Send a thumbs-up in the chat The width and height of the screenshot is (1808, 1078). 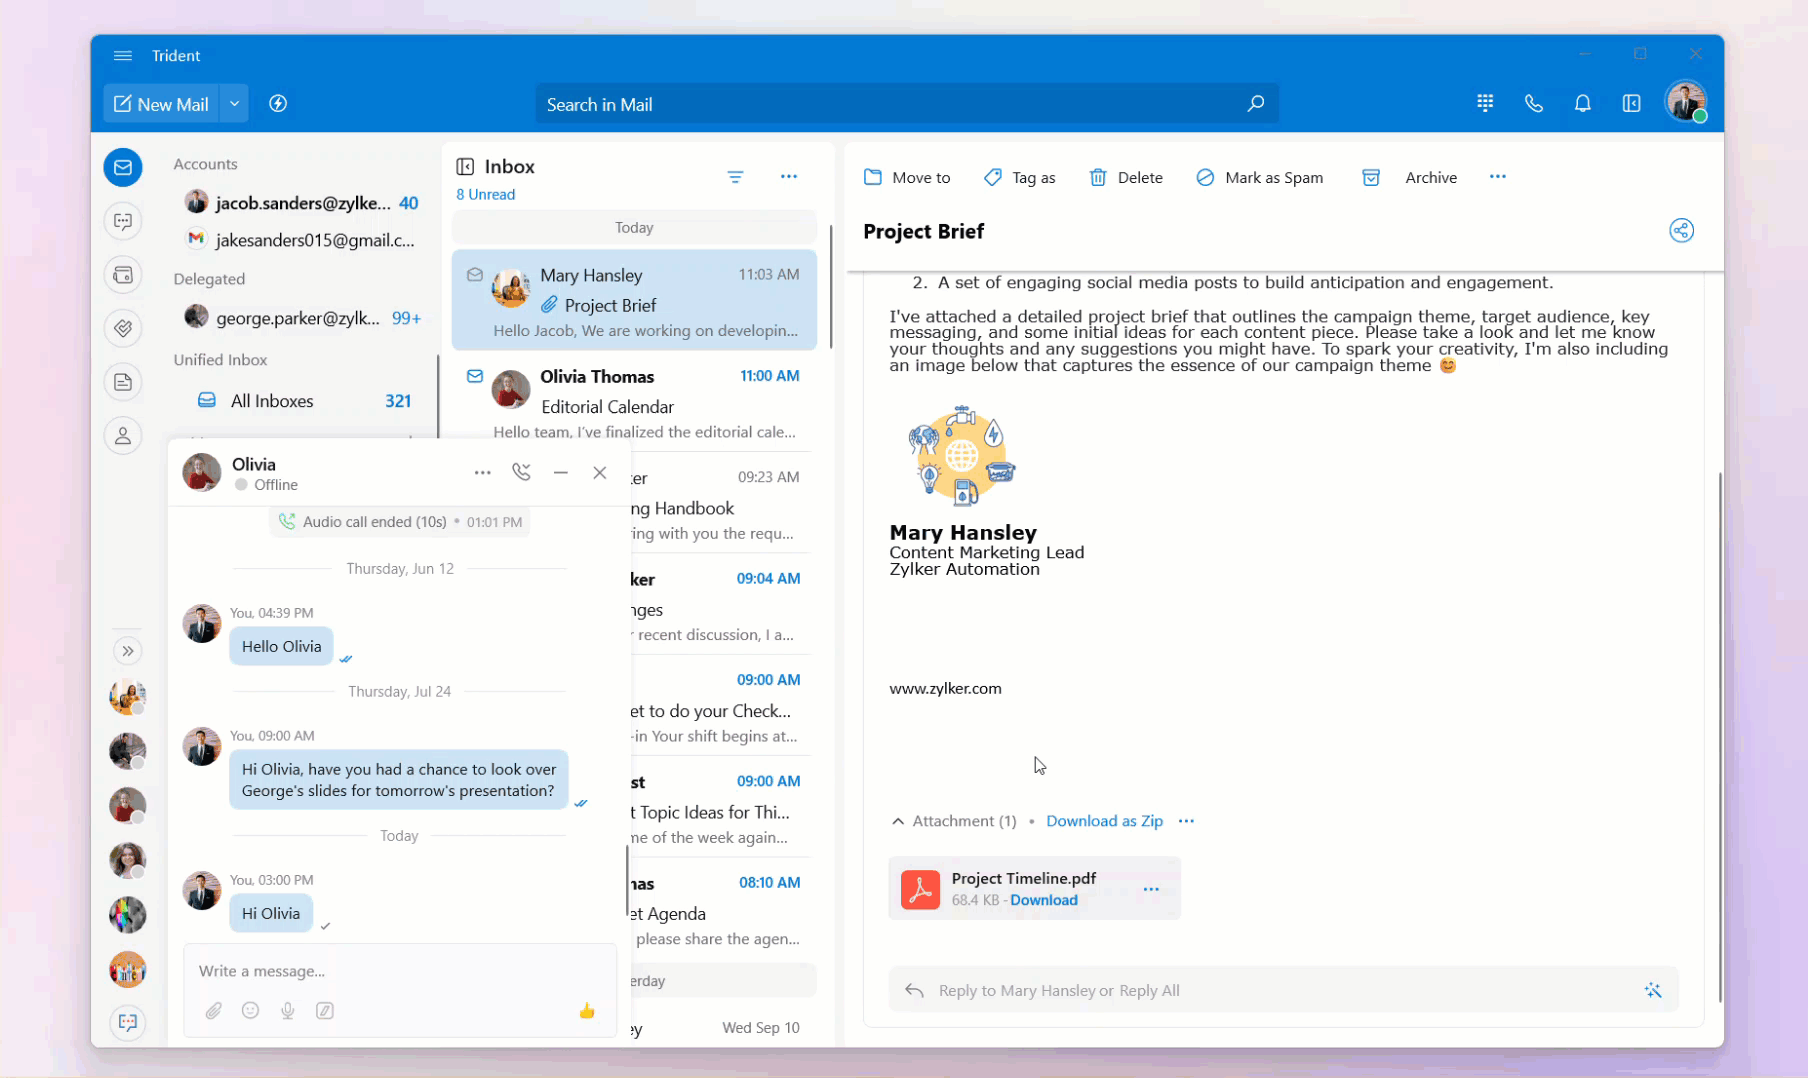[x=587, y=1011]
